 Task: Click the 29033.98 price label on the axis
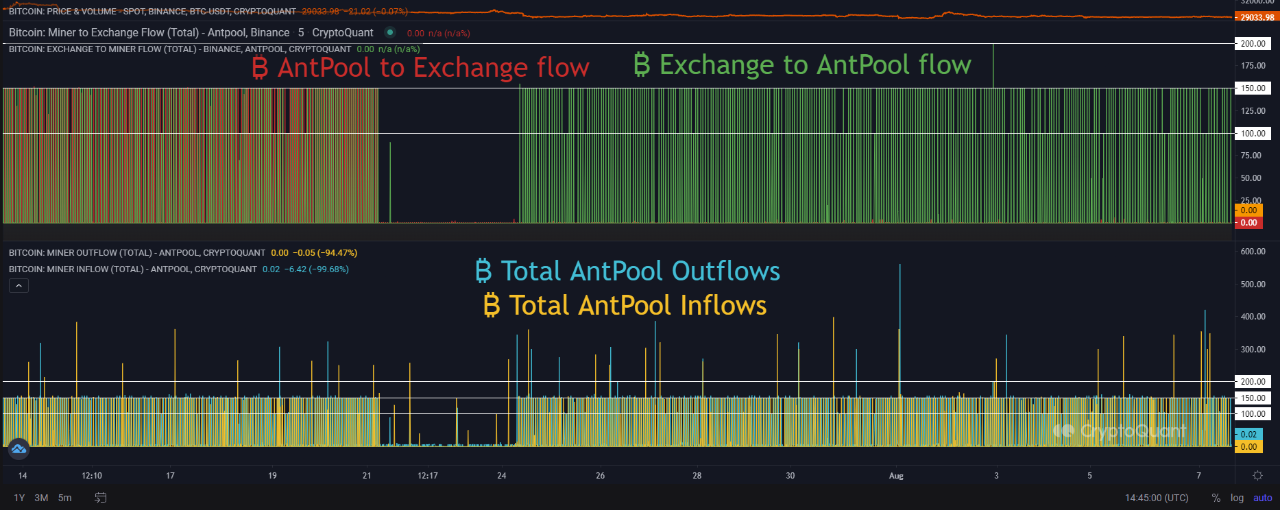click(x=1255, y=17)
